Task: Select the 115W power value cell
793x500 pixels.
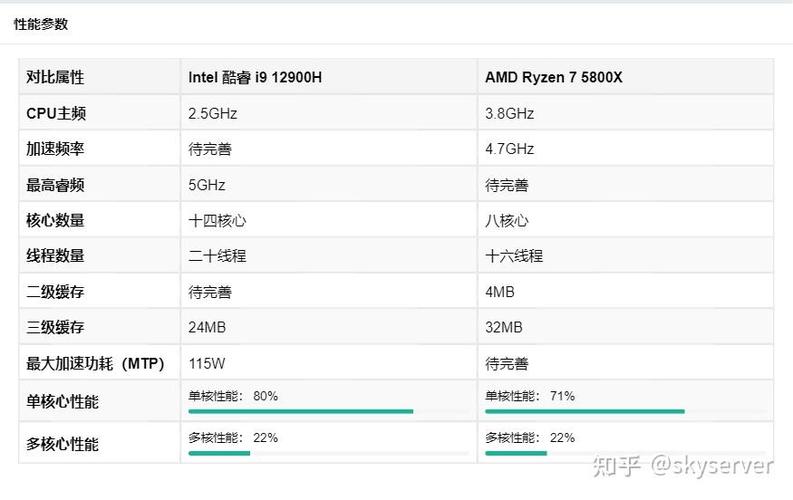Action: [x=205, y=364]
